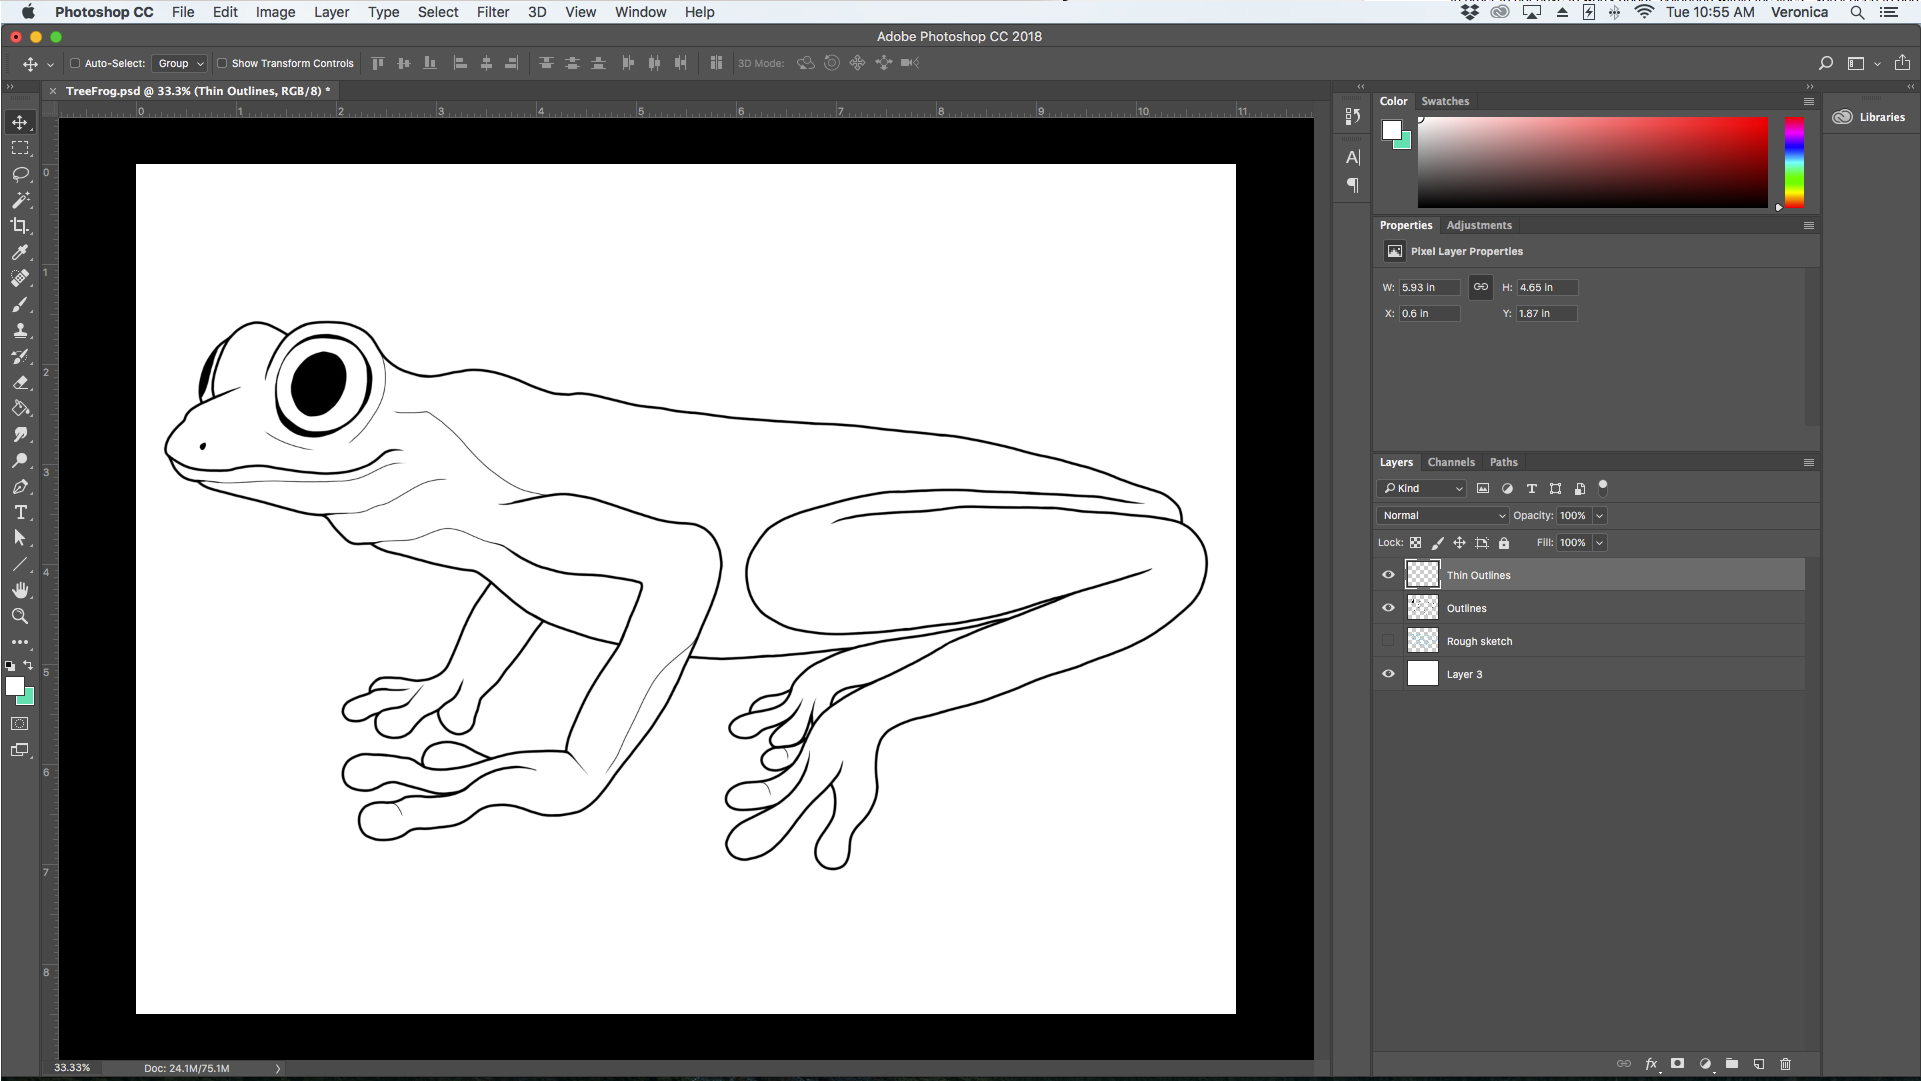Image resolution: width=1921 pixels, height=1081 pixels.
Task: Select the Path Selection tool
Action: 20,538
